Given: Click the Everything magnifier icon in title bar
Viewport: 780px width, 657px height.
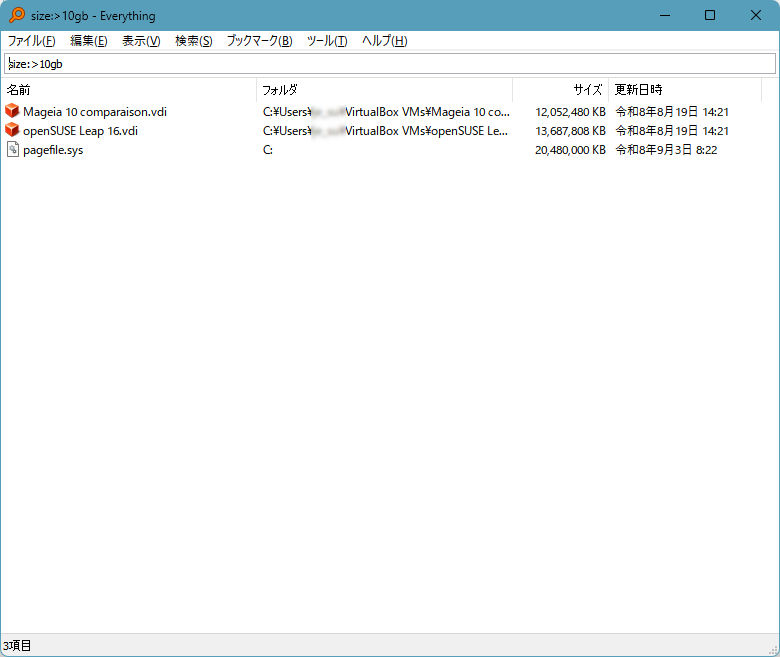Looking at the screenshot, I should (17, 15).
